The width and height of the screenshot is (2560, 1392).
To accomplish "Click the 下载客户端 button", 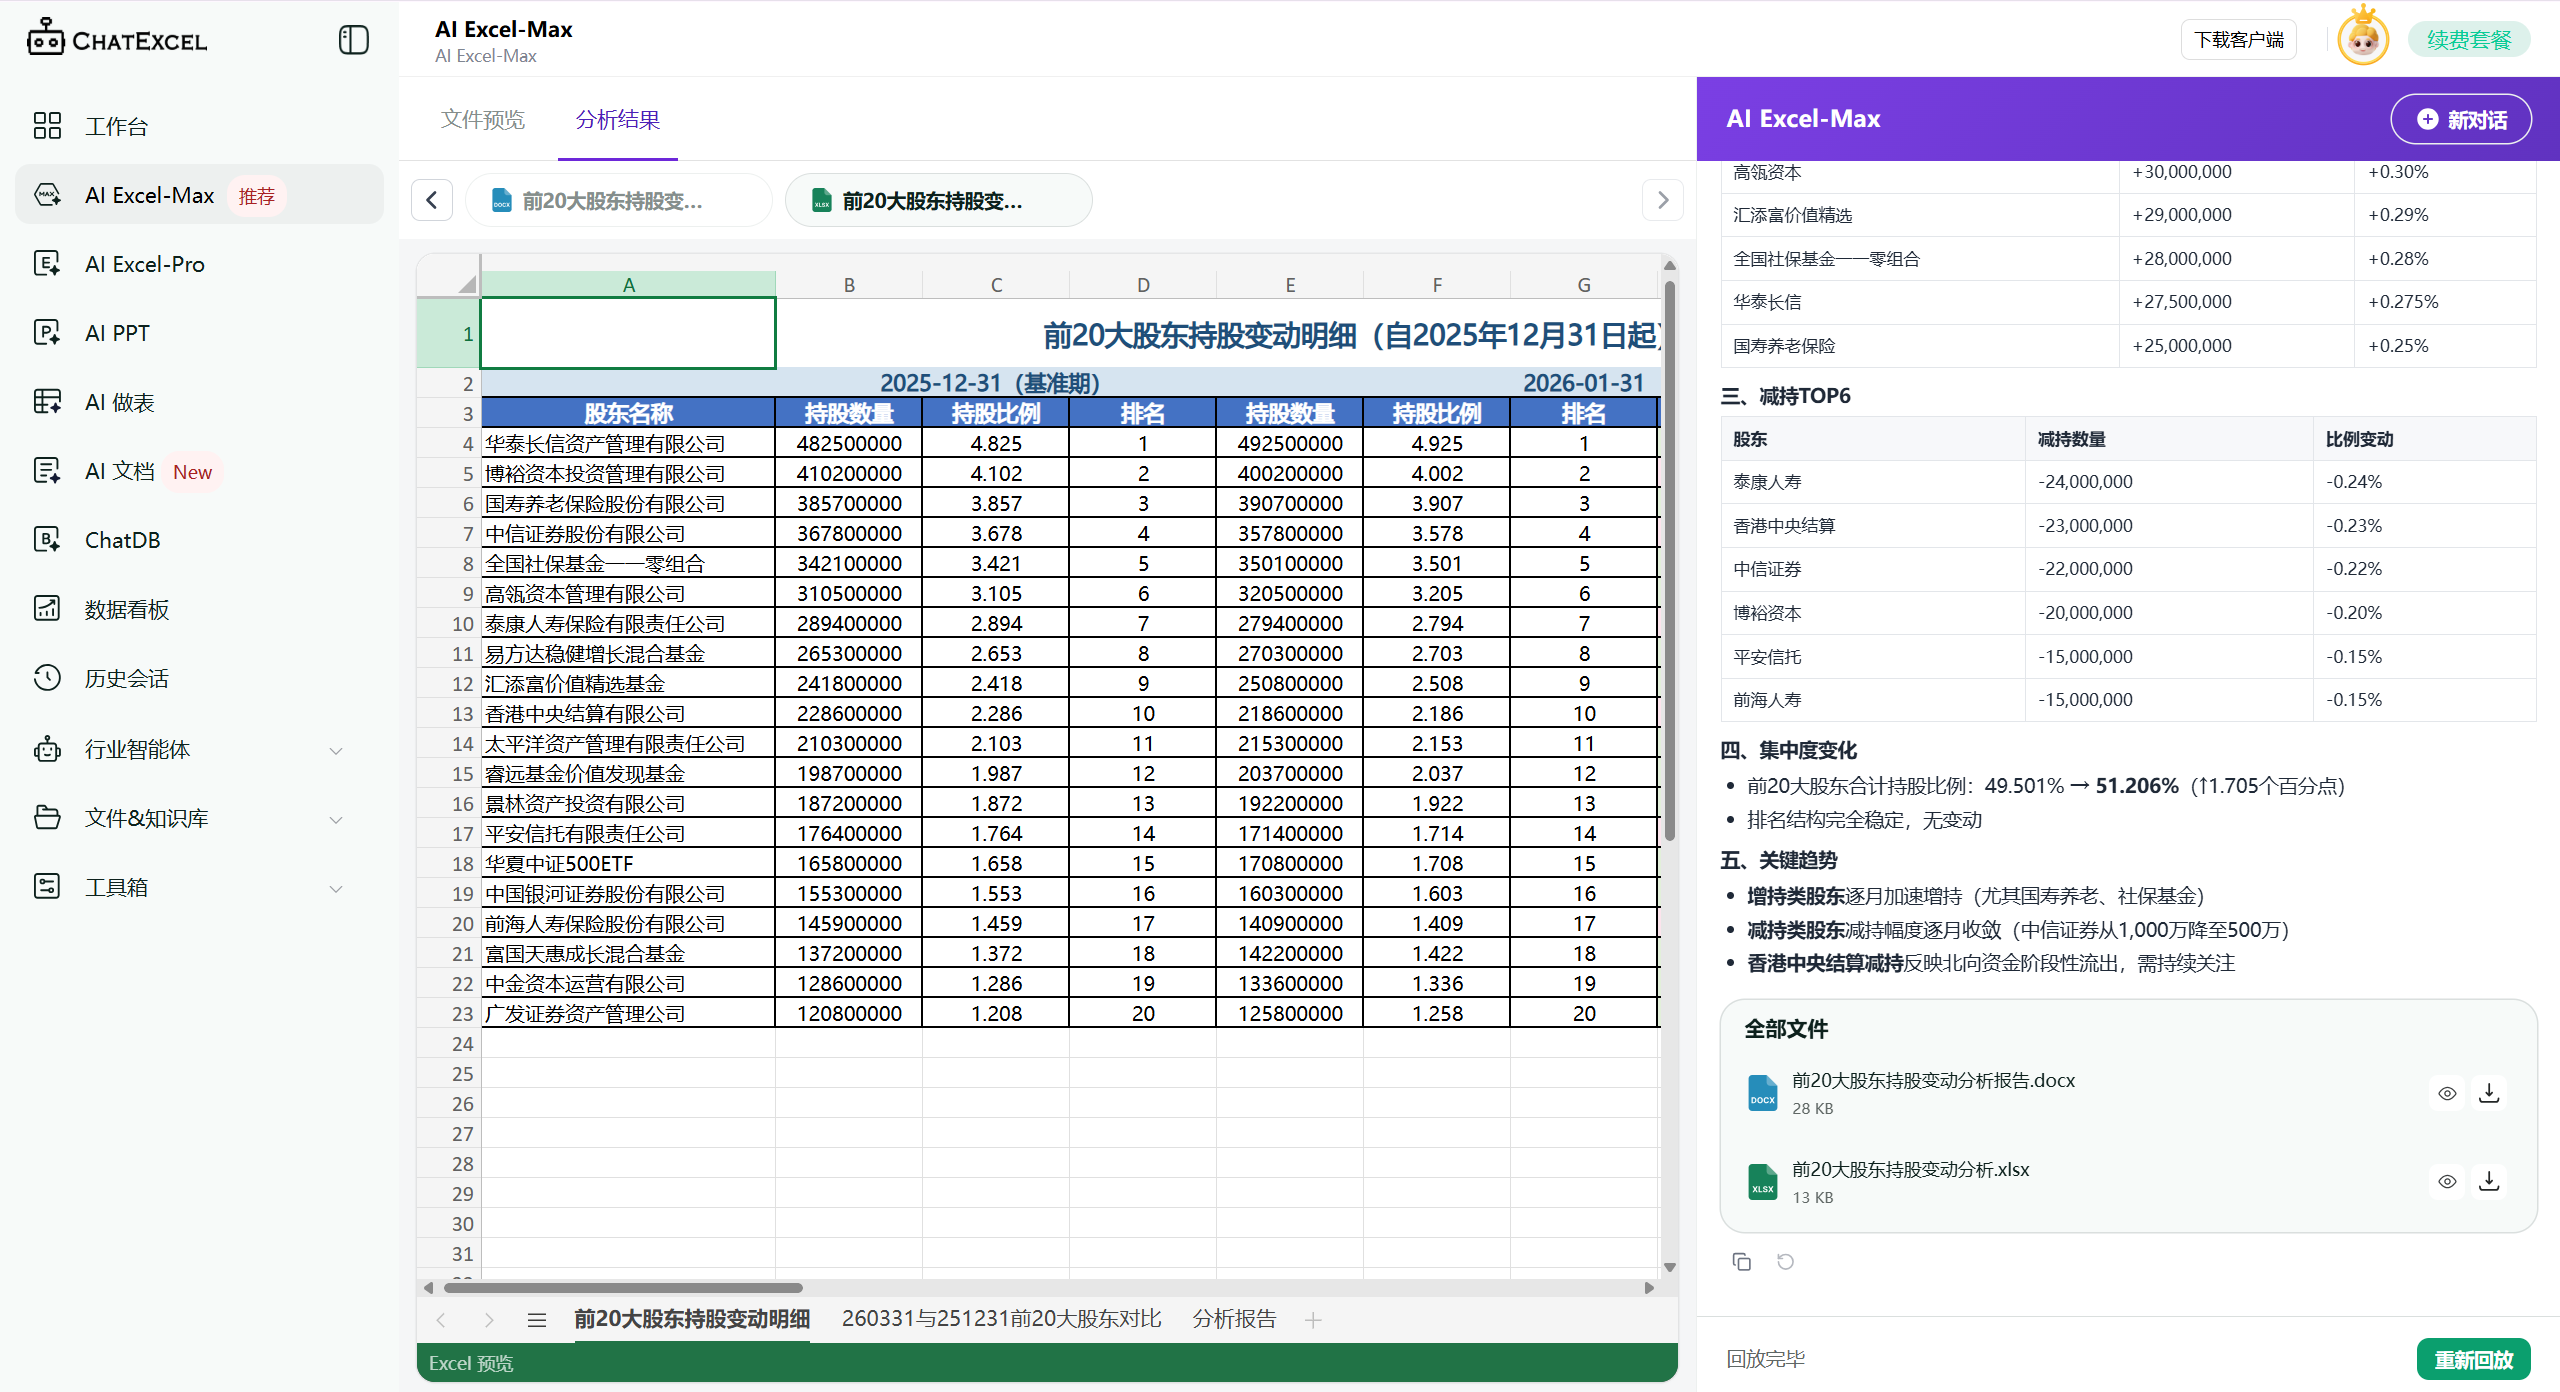I will click(2238, 39).
